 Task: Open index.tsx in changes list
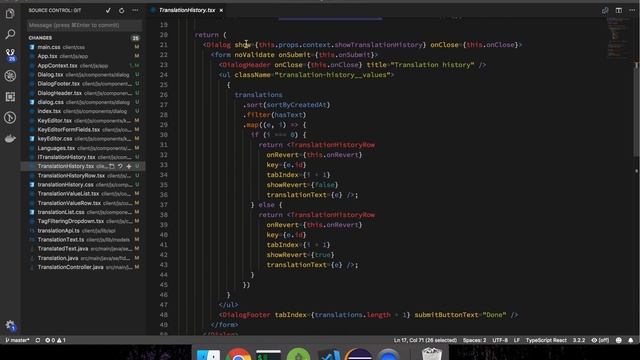[x=84, y=111]
